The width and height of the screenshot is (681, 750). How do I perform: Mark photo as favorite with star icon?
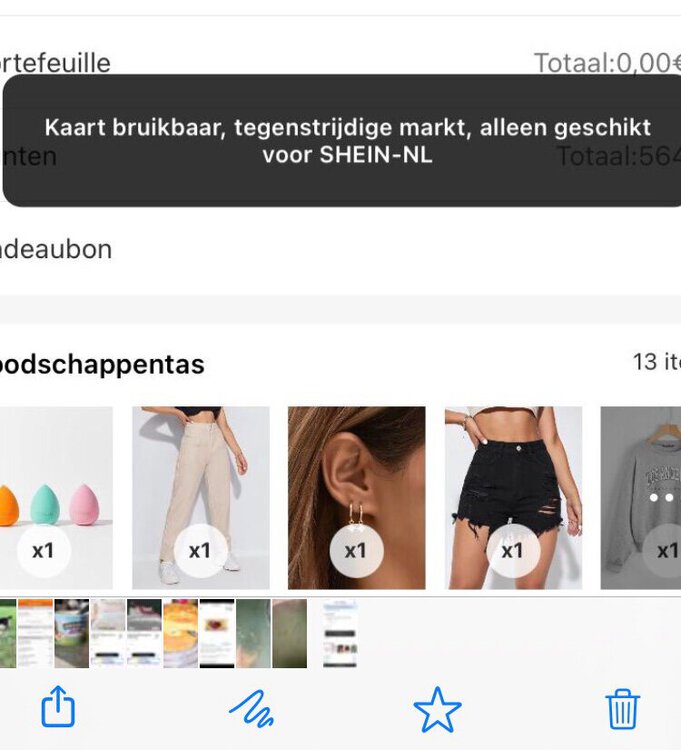(x=437, y=709)
